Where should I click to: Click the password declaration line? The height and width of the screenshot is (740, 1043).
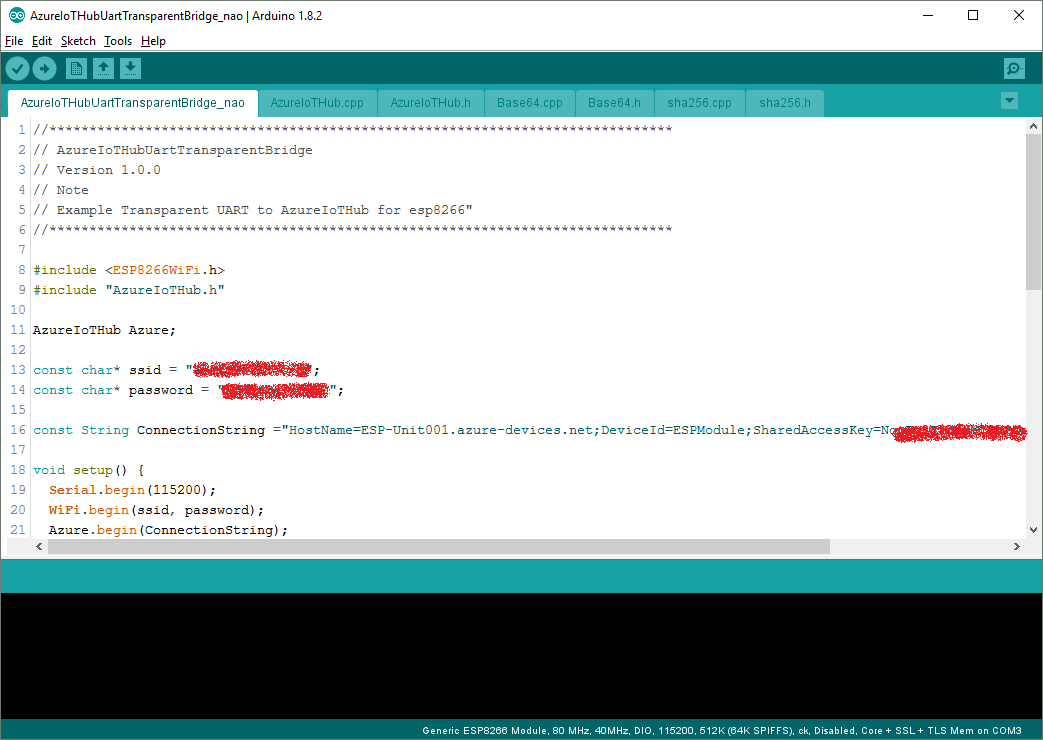[188, 390]
